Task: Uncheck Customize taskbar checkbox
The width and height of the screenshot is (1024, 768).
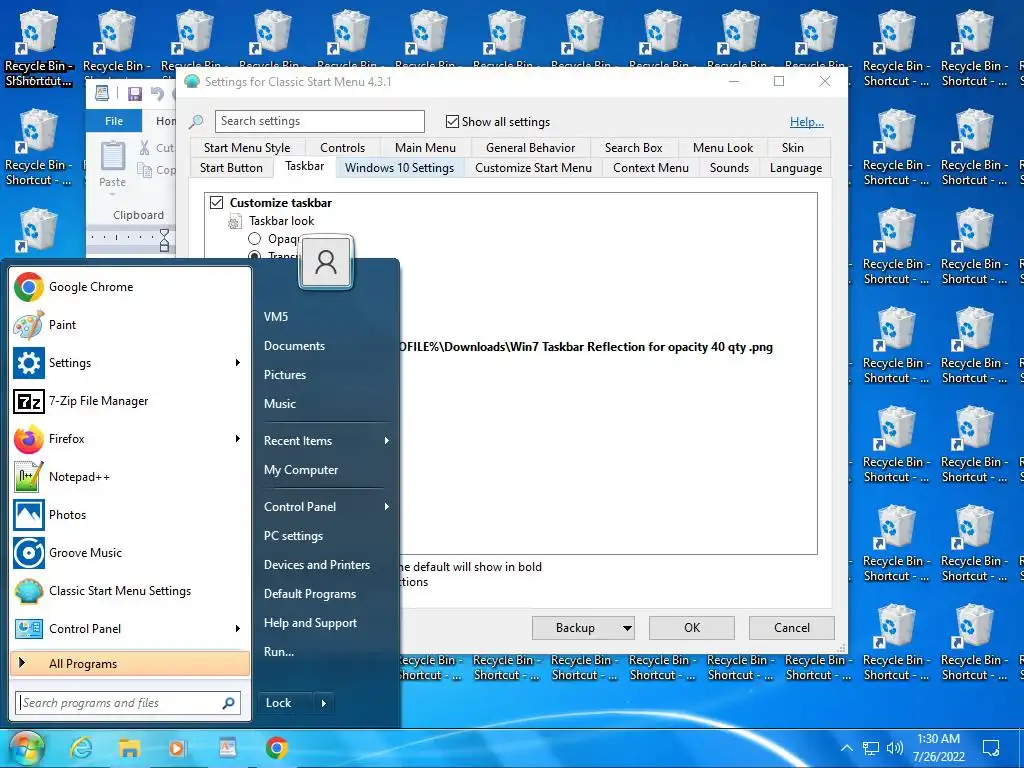Action: [216, 202]
